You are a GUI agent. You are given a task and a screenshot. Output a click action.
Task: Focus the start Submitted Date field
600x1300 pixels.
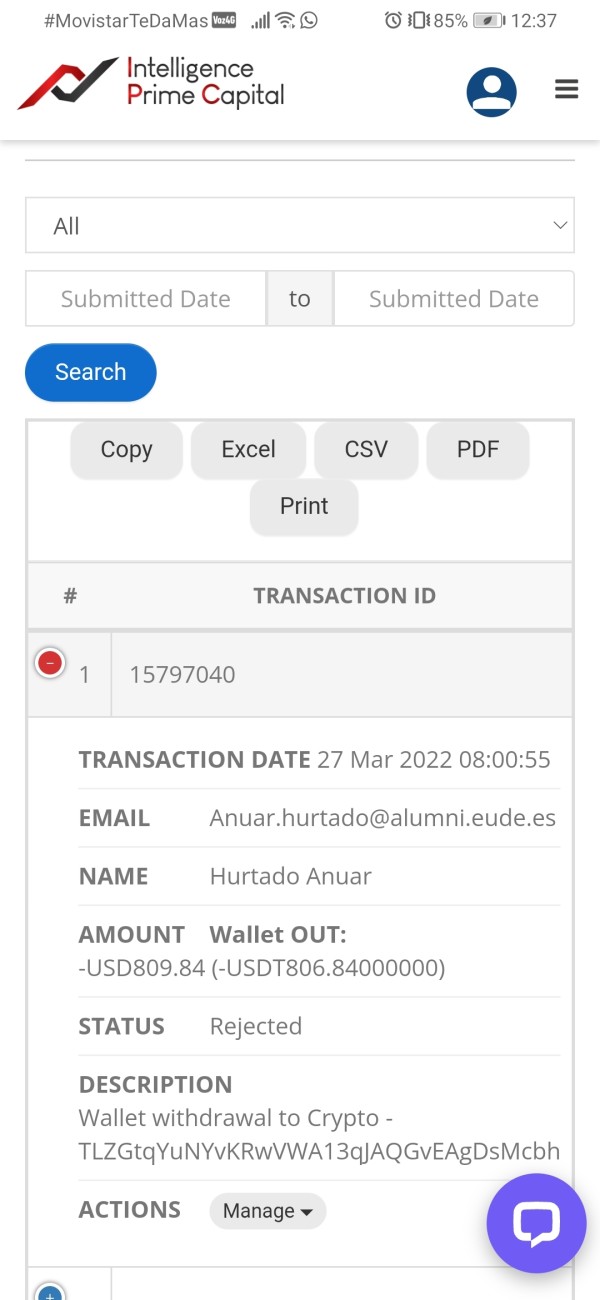(x=146, y=299)
